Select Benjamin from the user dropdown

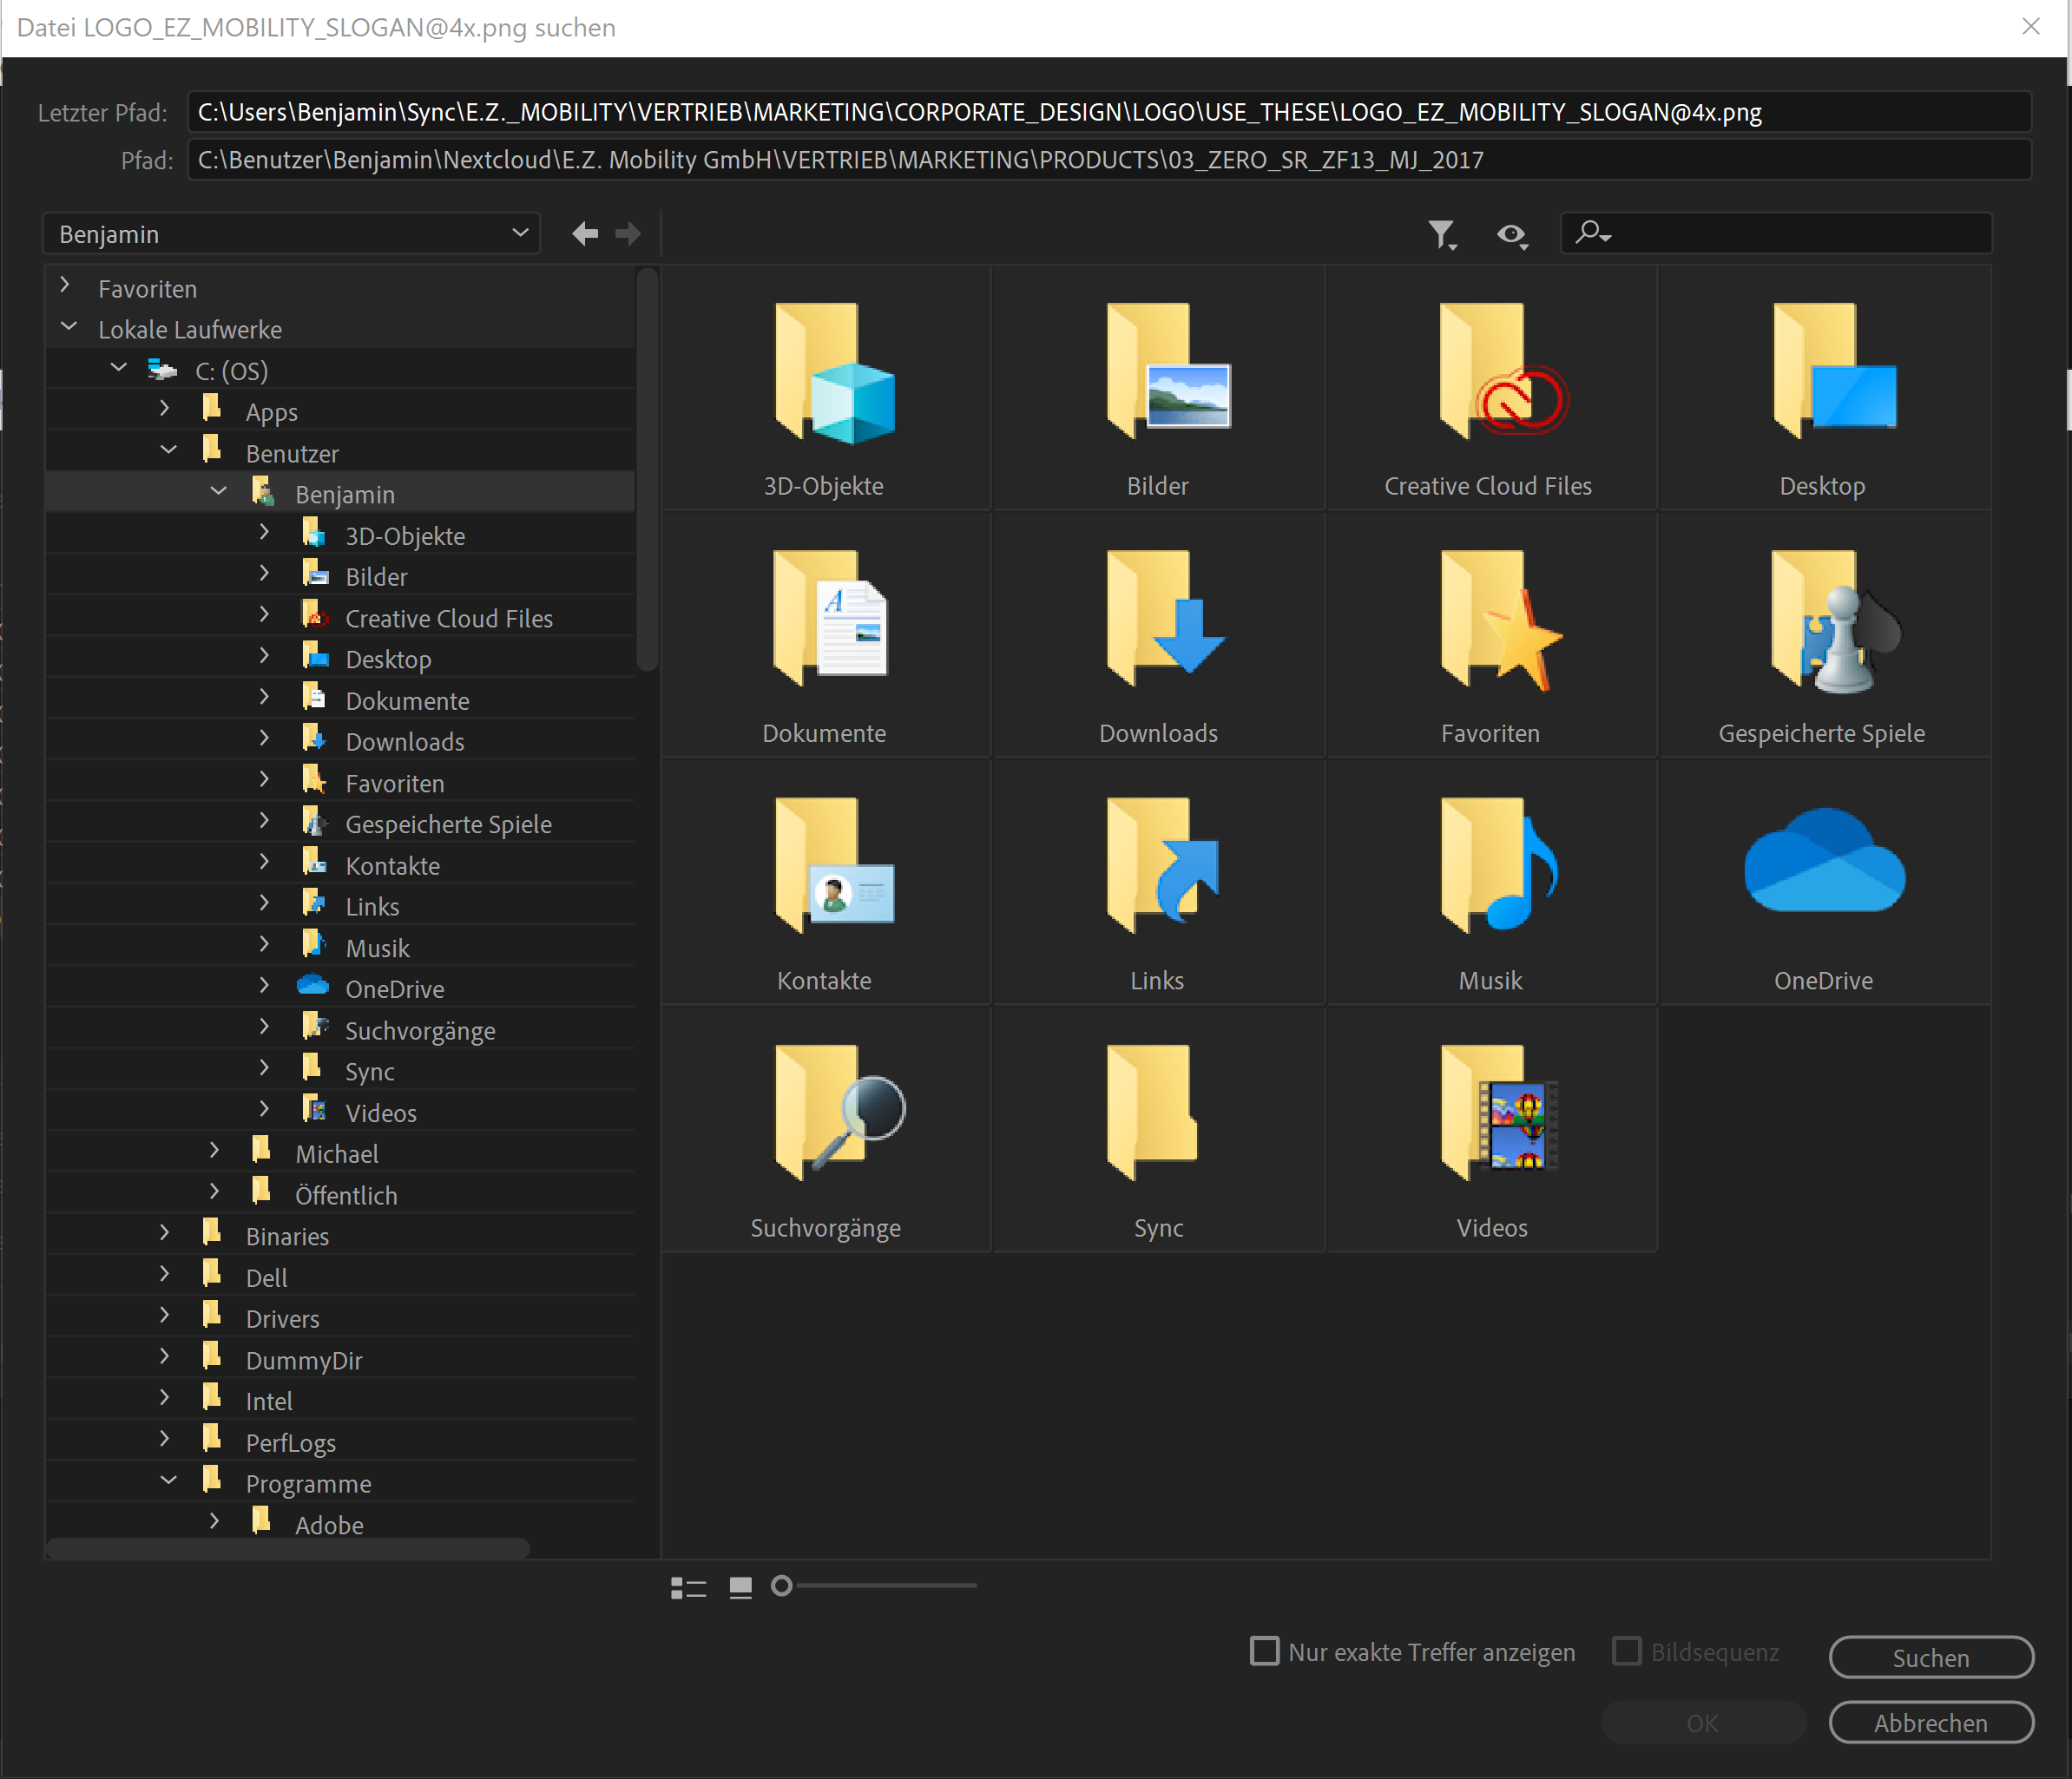click(x=287, y=233)
